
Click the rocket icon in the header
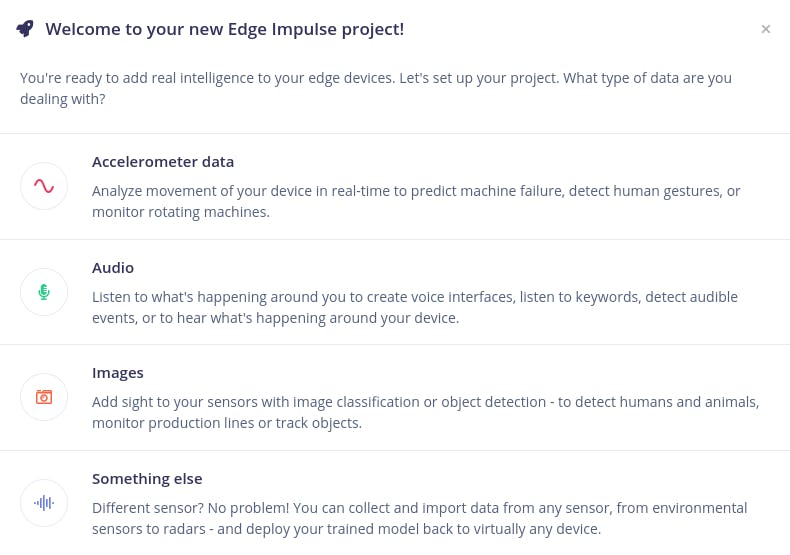pyautogui.click(x=25, y=28)
